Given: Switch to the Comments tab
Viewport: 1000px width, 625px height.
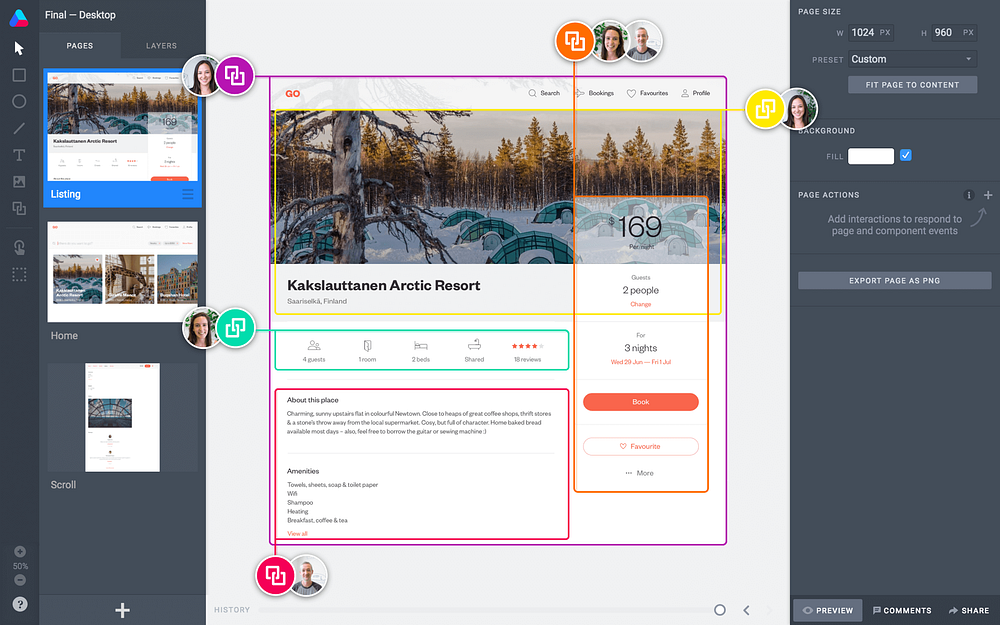Looking at the screenshot, I should tap(902, 610).
